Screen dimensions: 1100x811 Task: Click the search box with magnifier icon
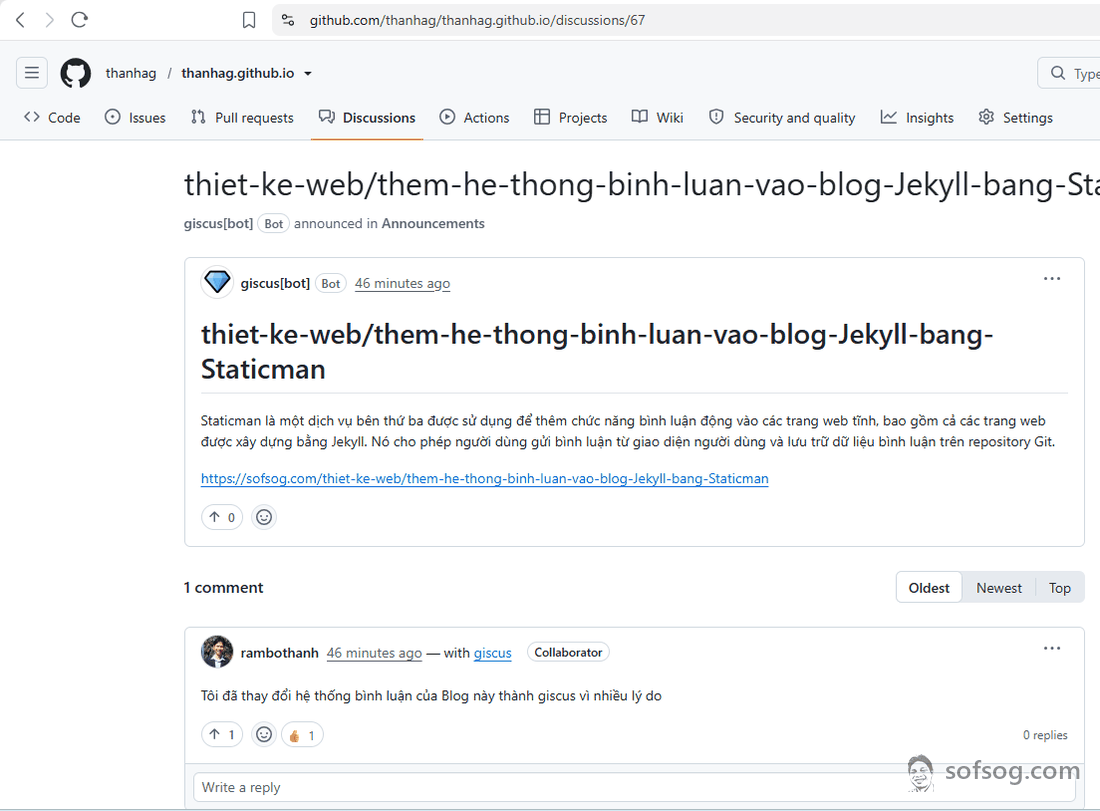coord(1068,73)
